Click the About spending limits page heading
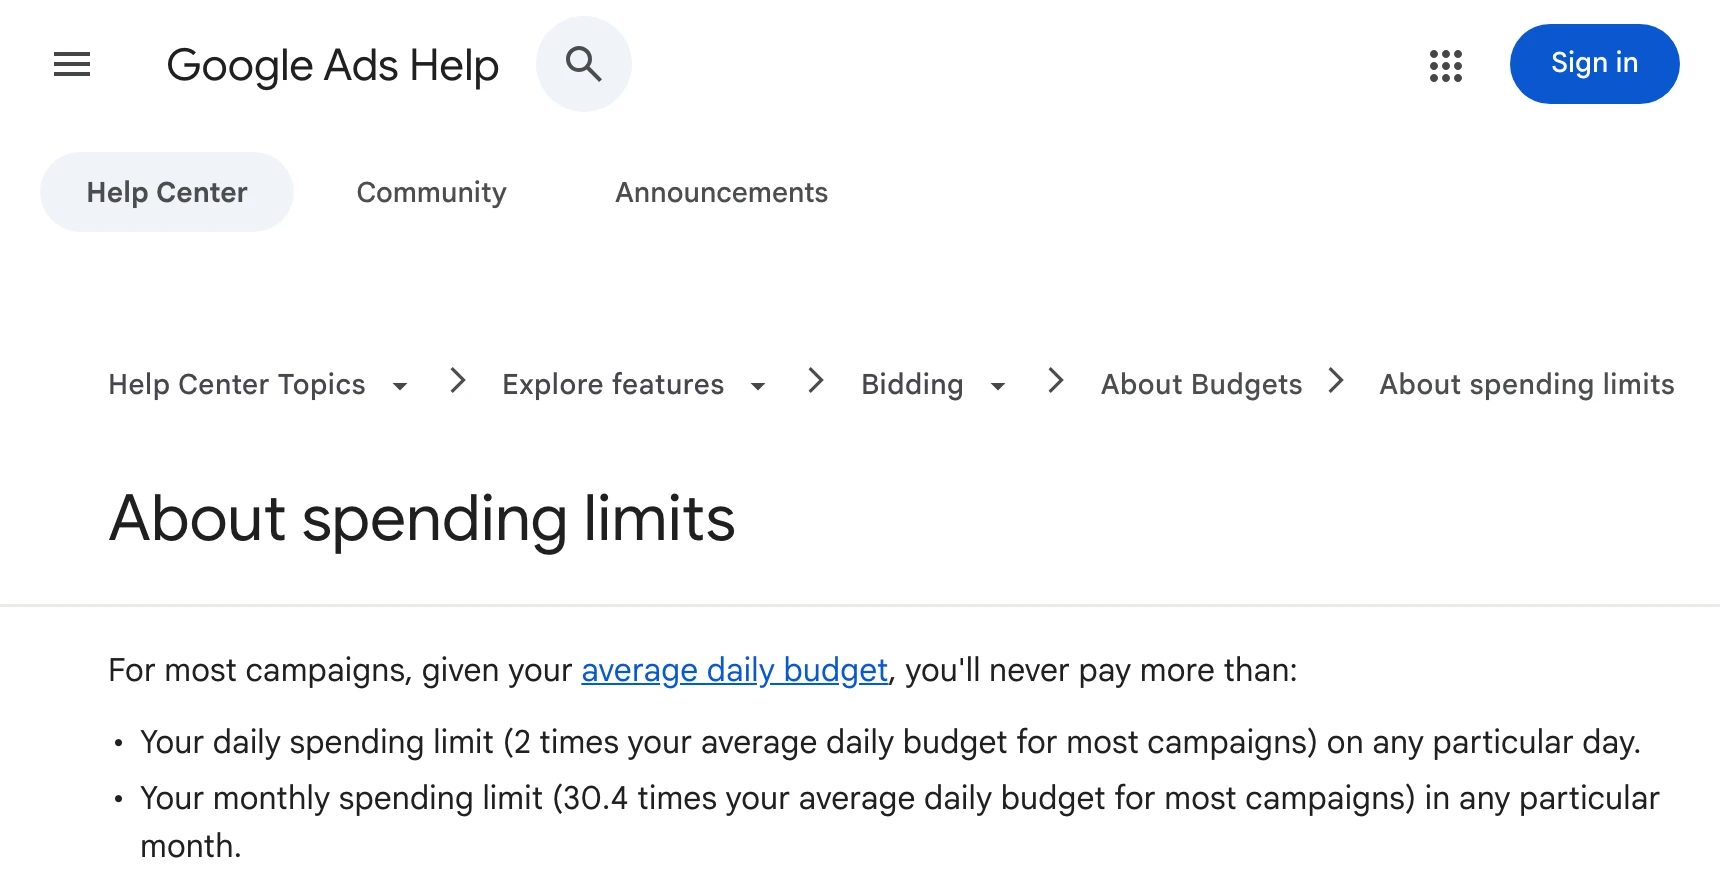 pos(422,519)
